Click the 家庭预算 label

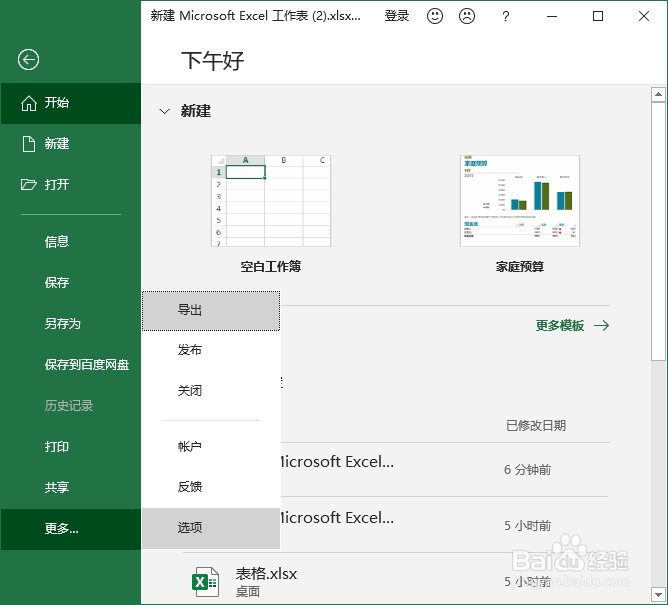point(520,267)
